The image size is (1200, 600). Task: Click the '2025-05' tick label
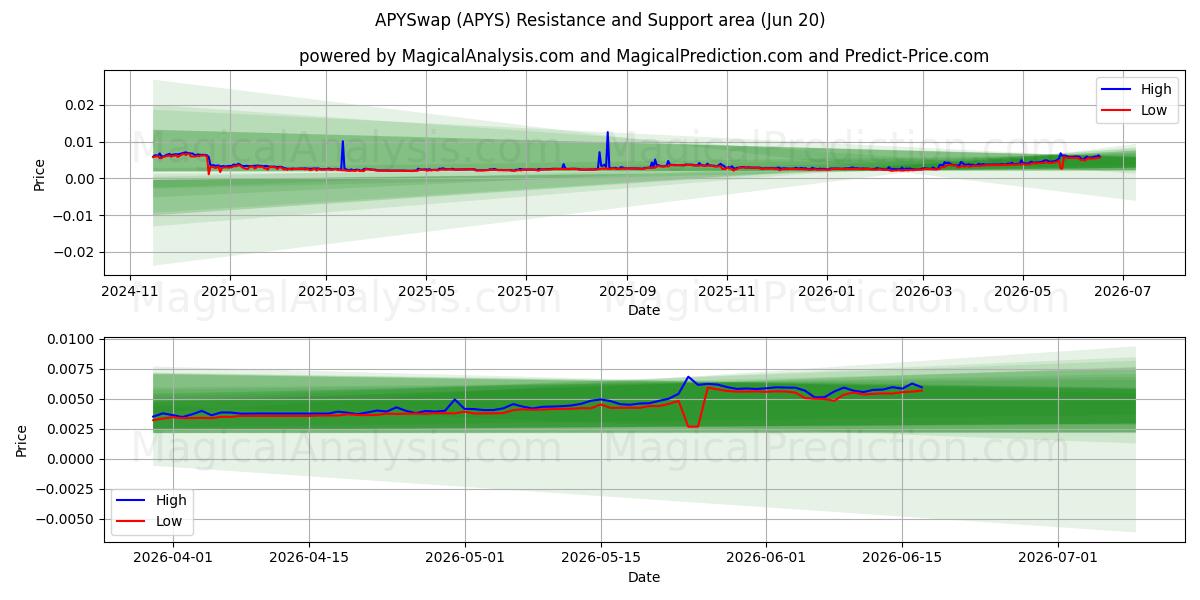[426, 291]
